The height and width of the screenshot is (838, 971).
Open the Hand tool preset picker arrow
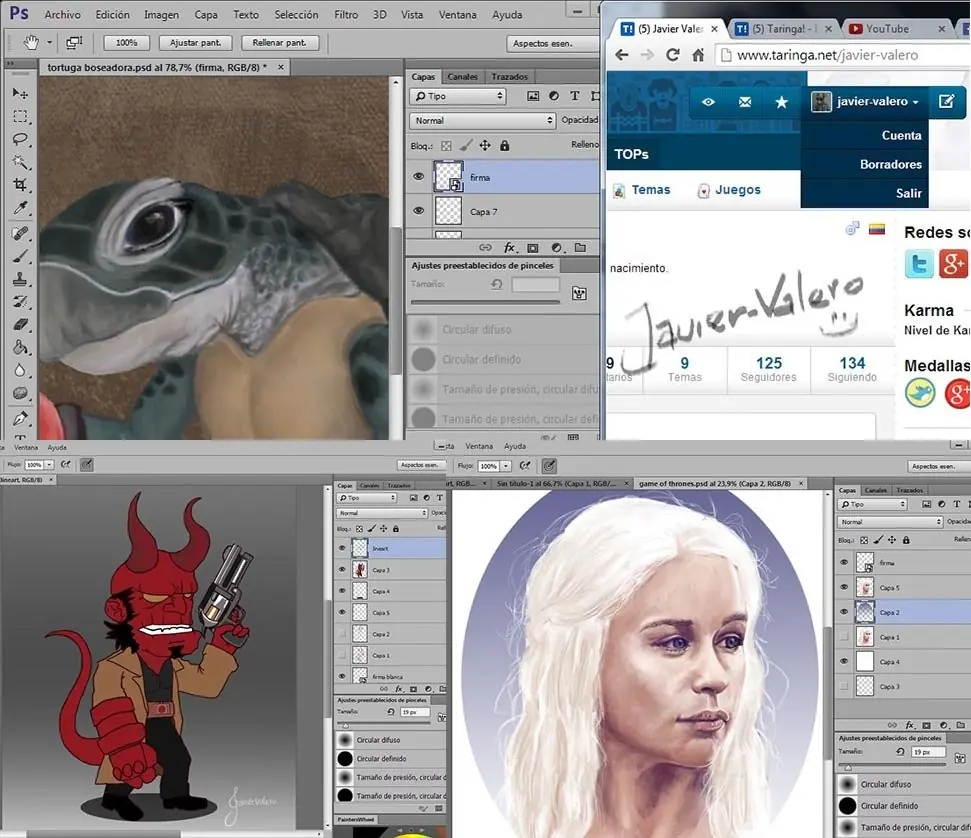pyautogui.click(x=49, y=43)
